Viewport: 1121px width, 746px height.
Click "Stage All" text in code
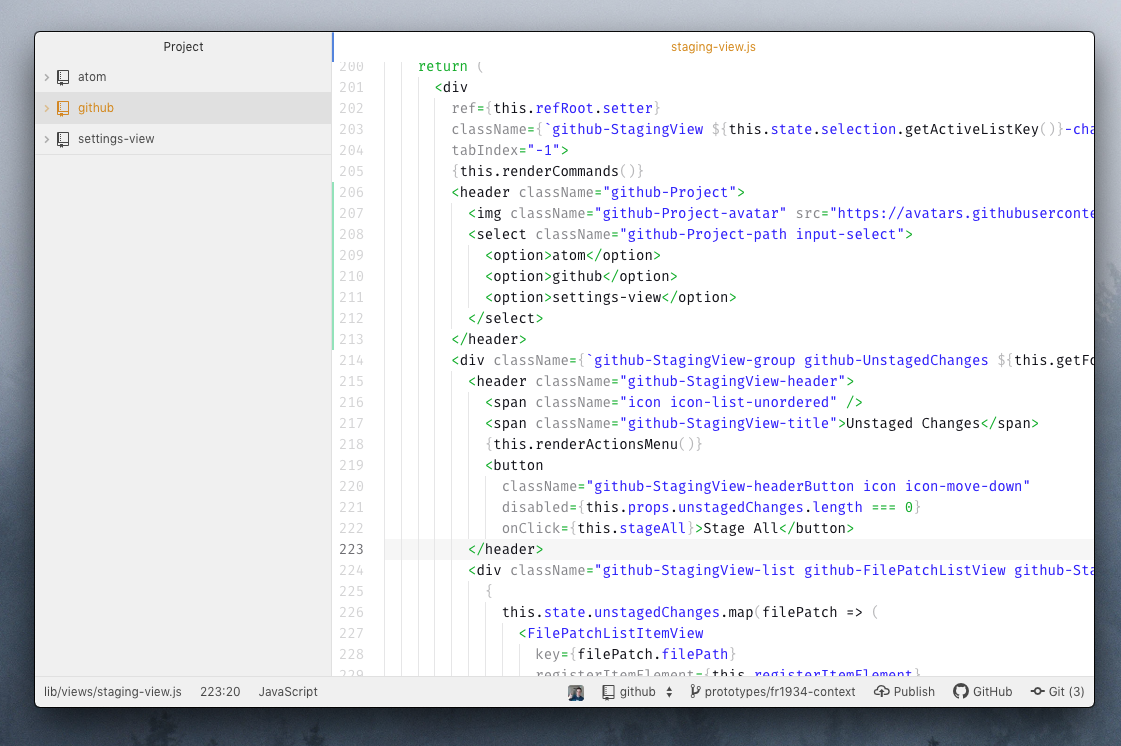pyautogui.click(x=741, y=529)
